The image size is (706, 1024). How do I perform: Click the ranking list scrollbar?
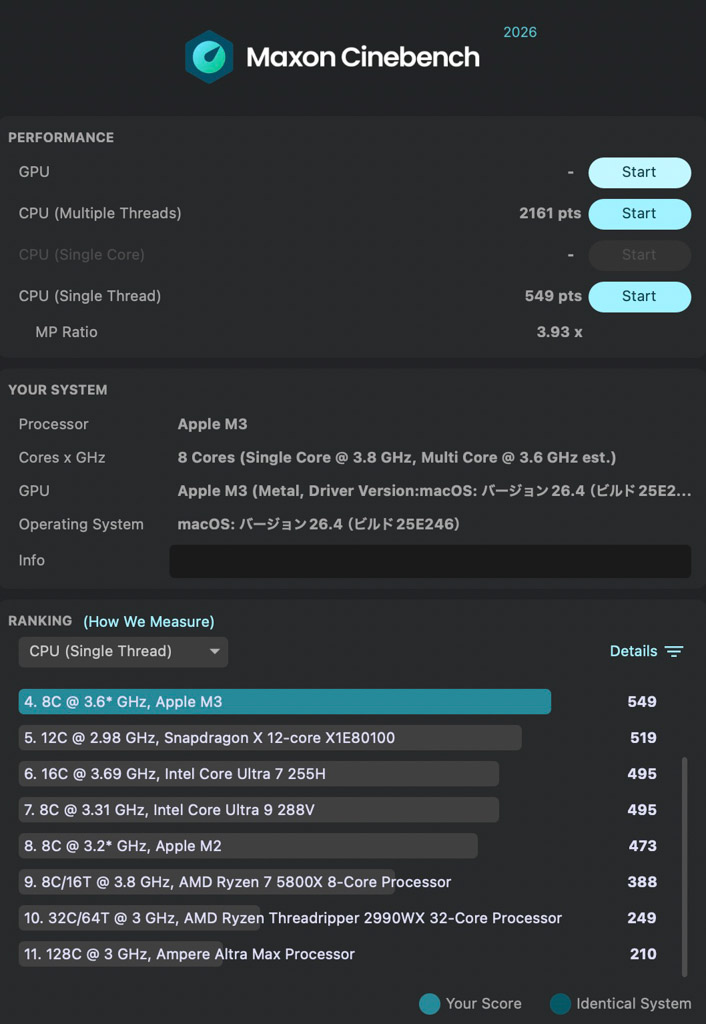685,865
